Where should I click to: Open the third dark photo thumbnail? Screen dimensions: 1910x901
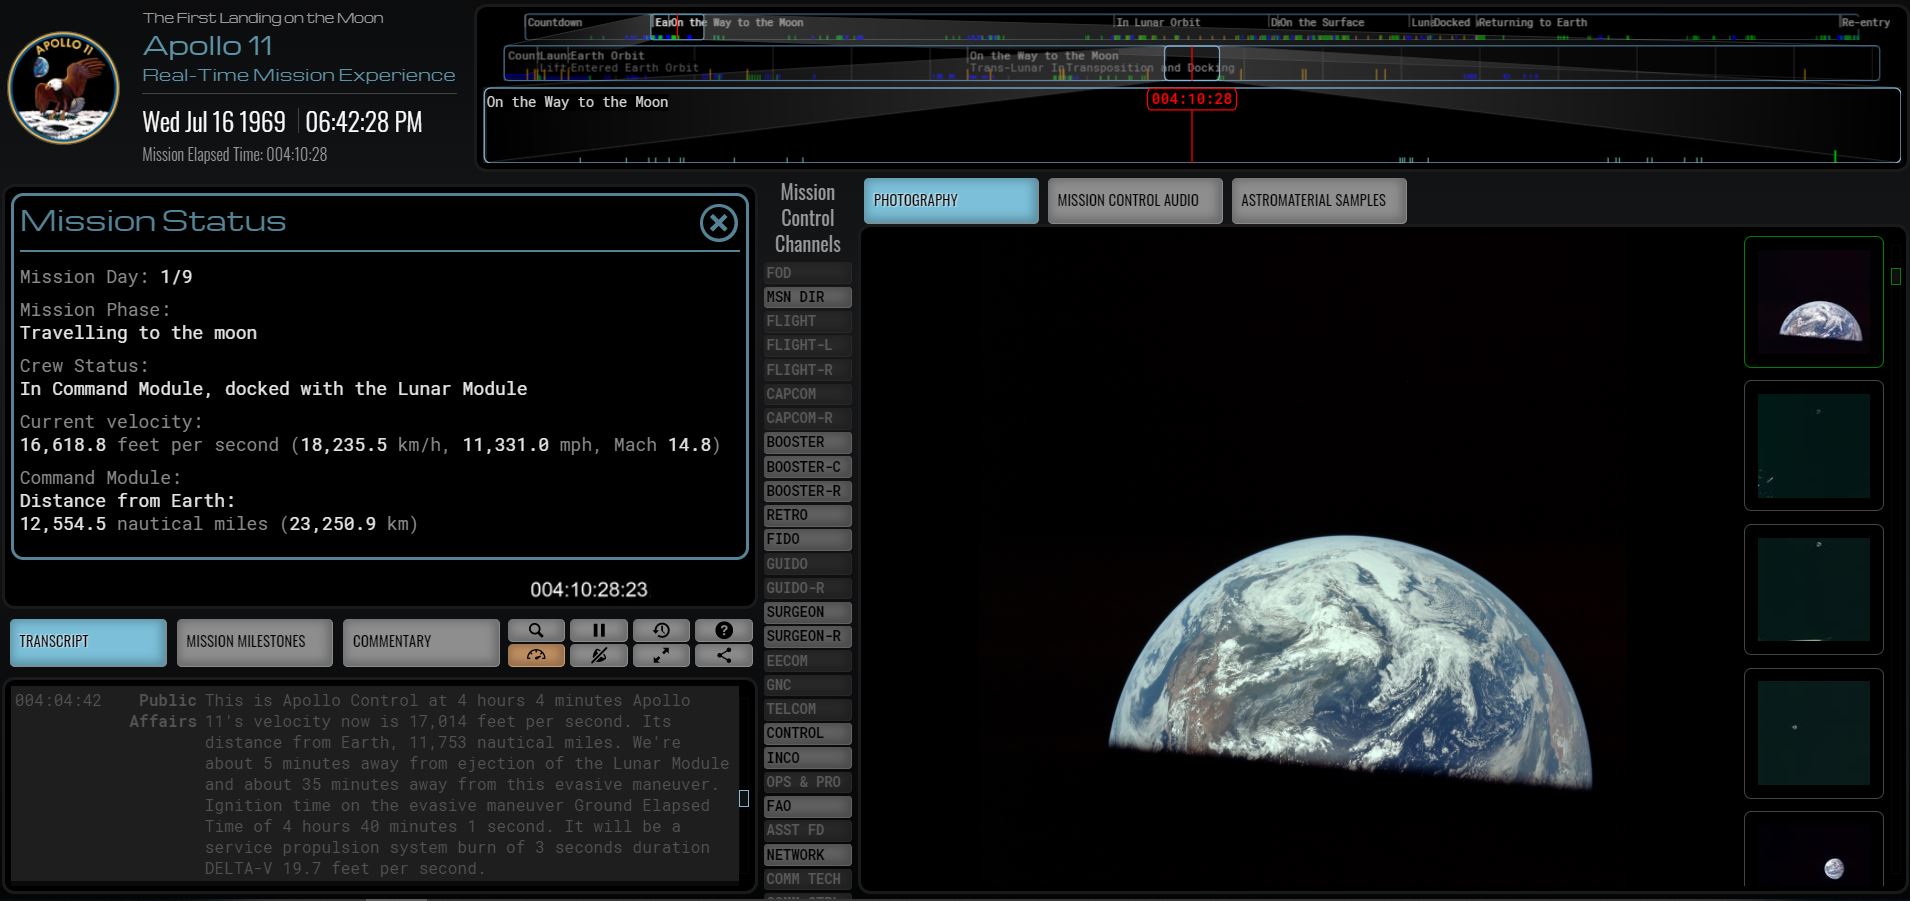point(1813,590)
